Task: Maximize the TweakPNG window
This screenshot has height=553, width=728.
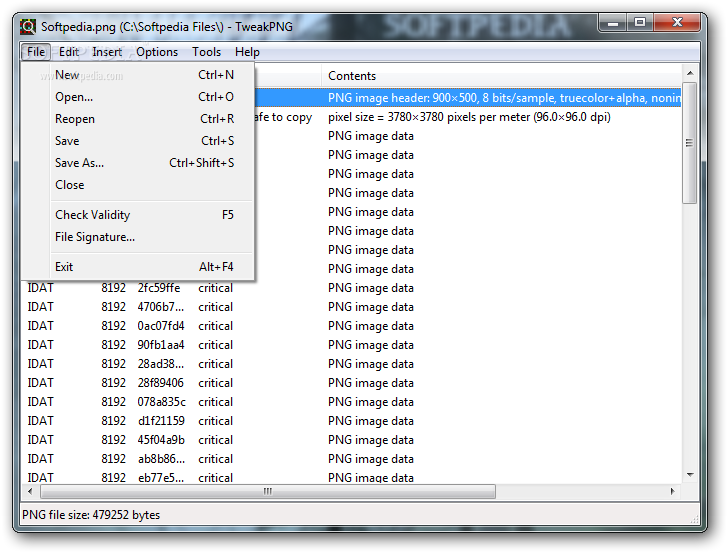Action: pyautogui.click(x=640, y=22)
